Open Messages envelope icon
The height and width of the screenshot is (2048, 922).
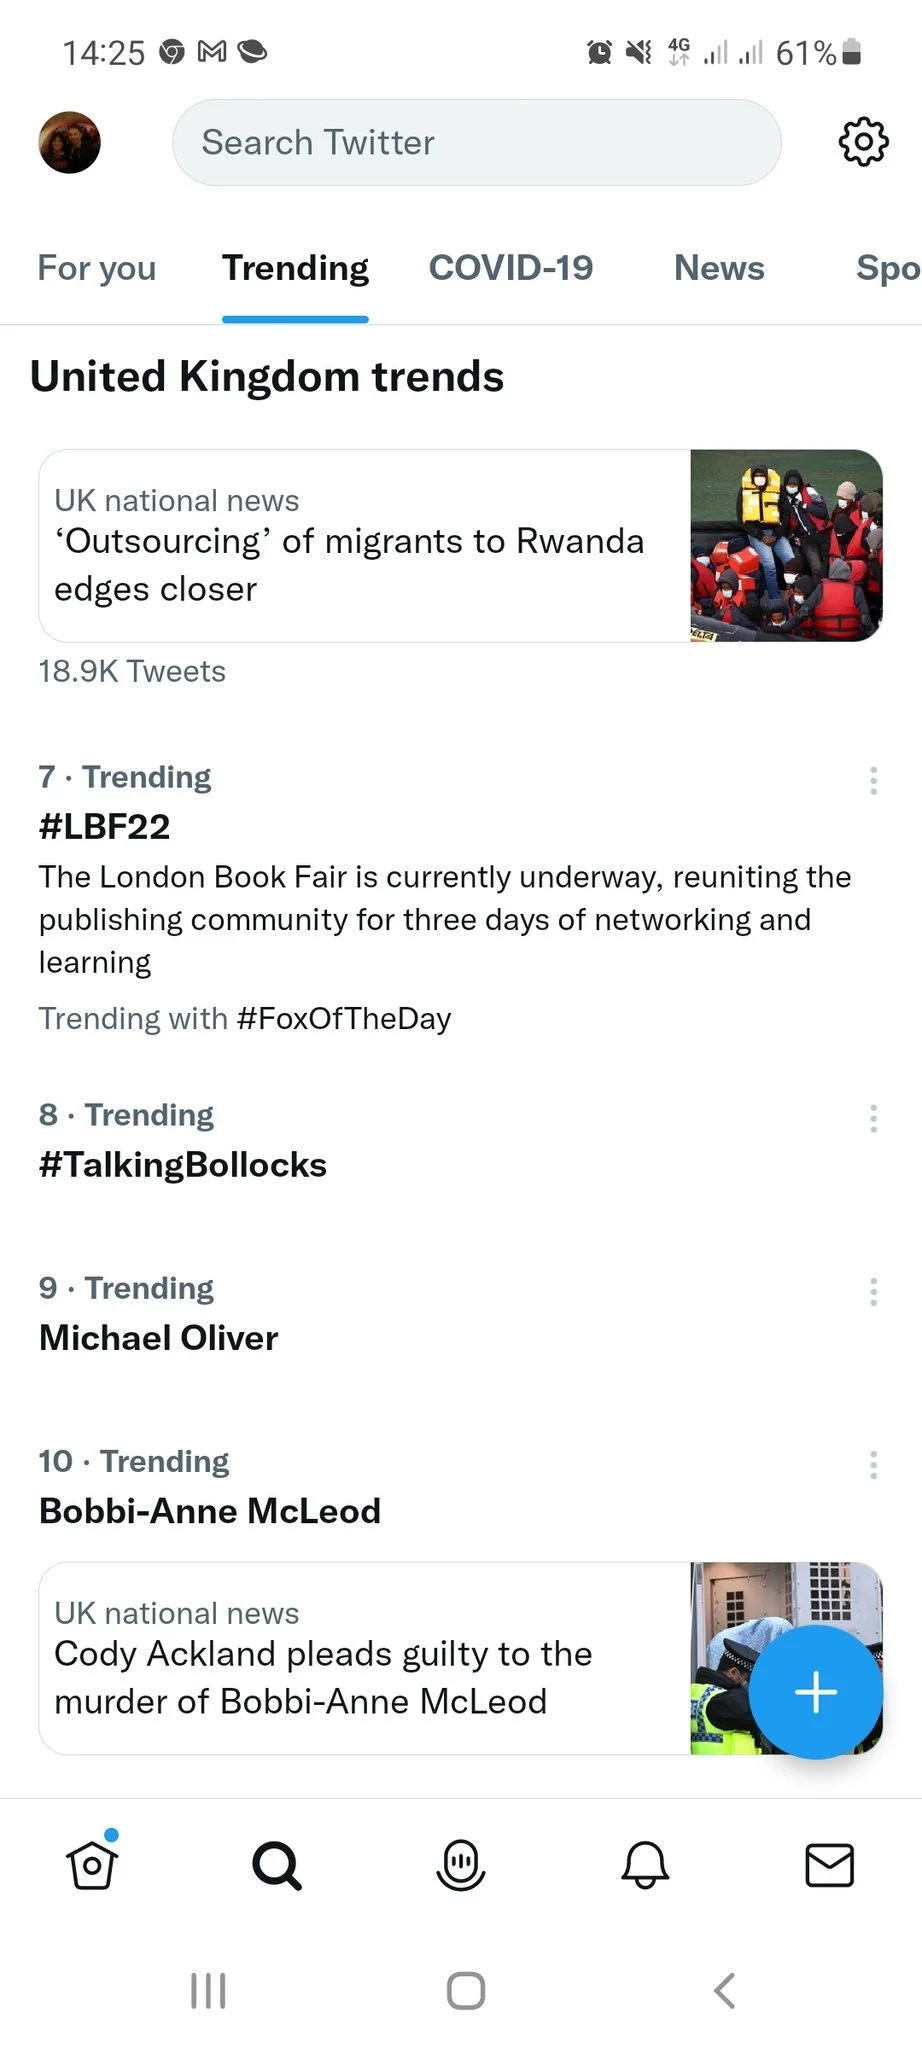[x=829, y=1865]
